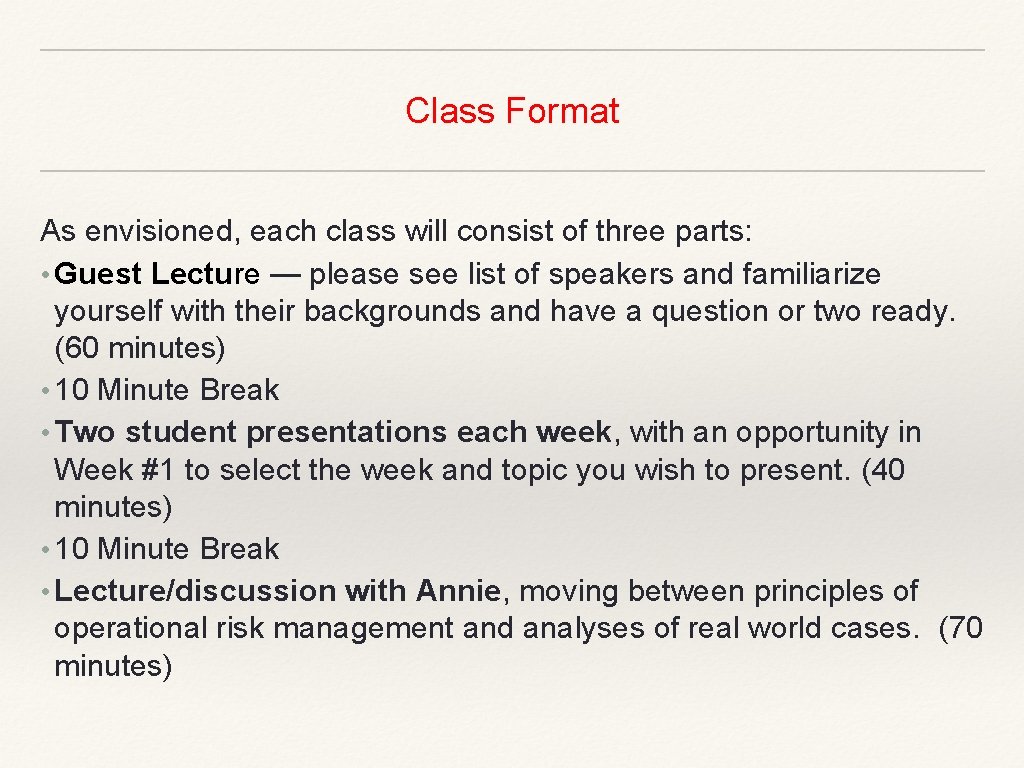Click the bullet dot before "Two student presentations"
This screenshot has height=768, width=1024.
(x=46, y=433)
